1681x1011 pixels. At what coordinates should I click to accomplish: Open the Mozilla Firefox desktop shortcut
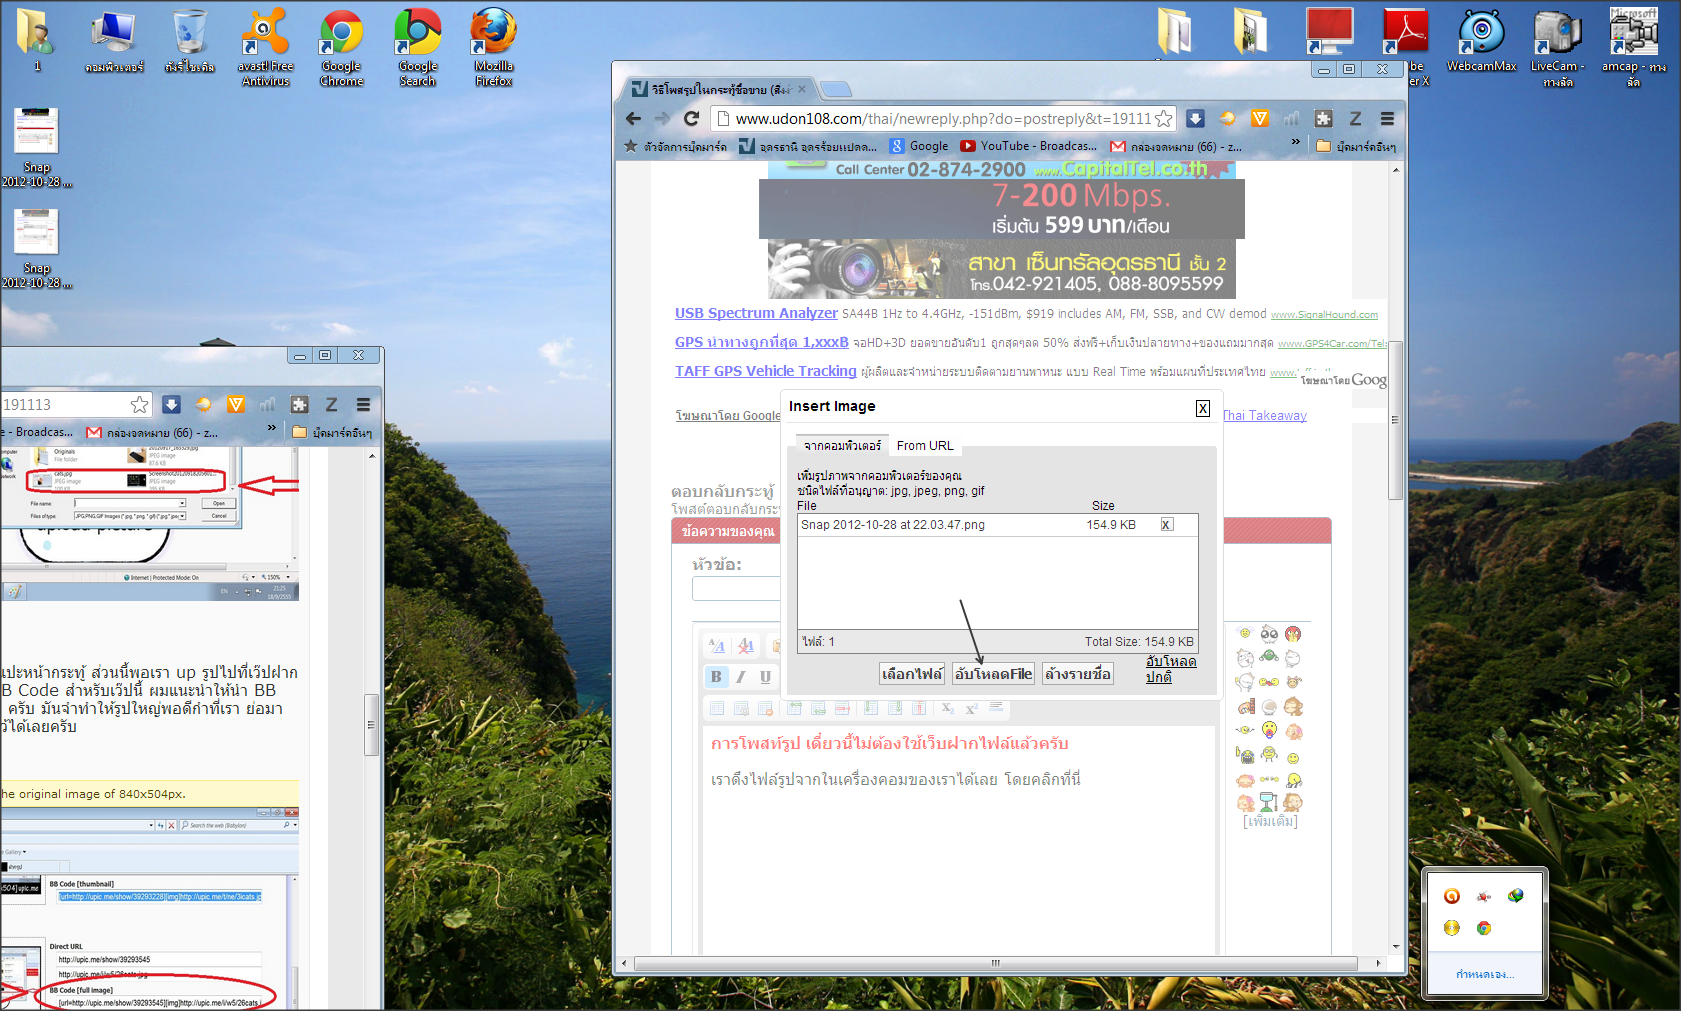click(x=494, y=47)
